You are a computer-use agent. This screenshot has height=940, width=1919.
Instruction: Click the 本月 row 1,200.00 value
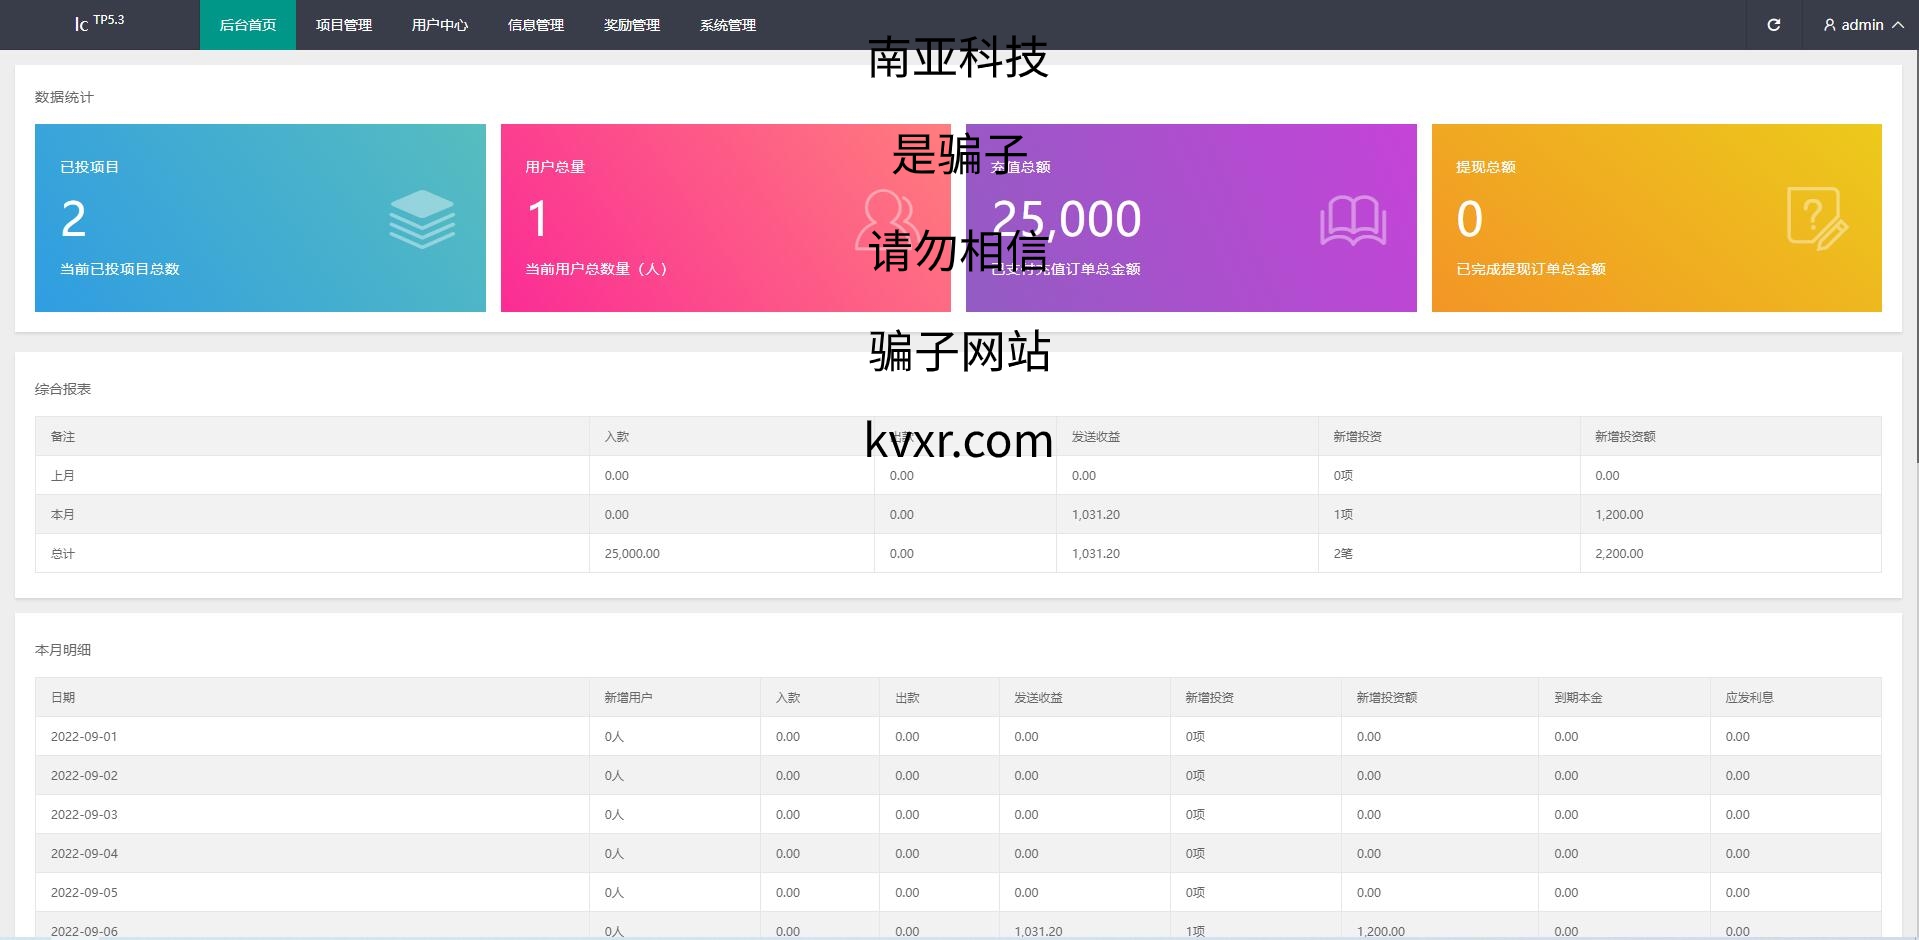click(1618, 514)
